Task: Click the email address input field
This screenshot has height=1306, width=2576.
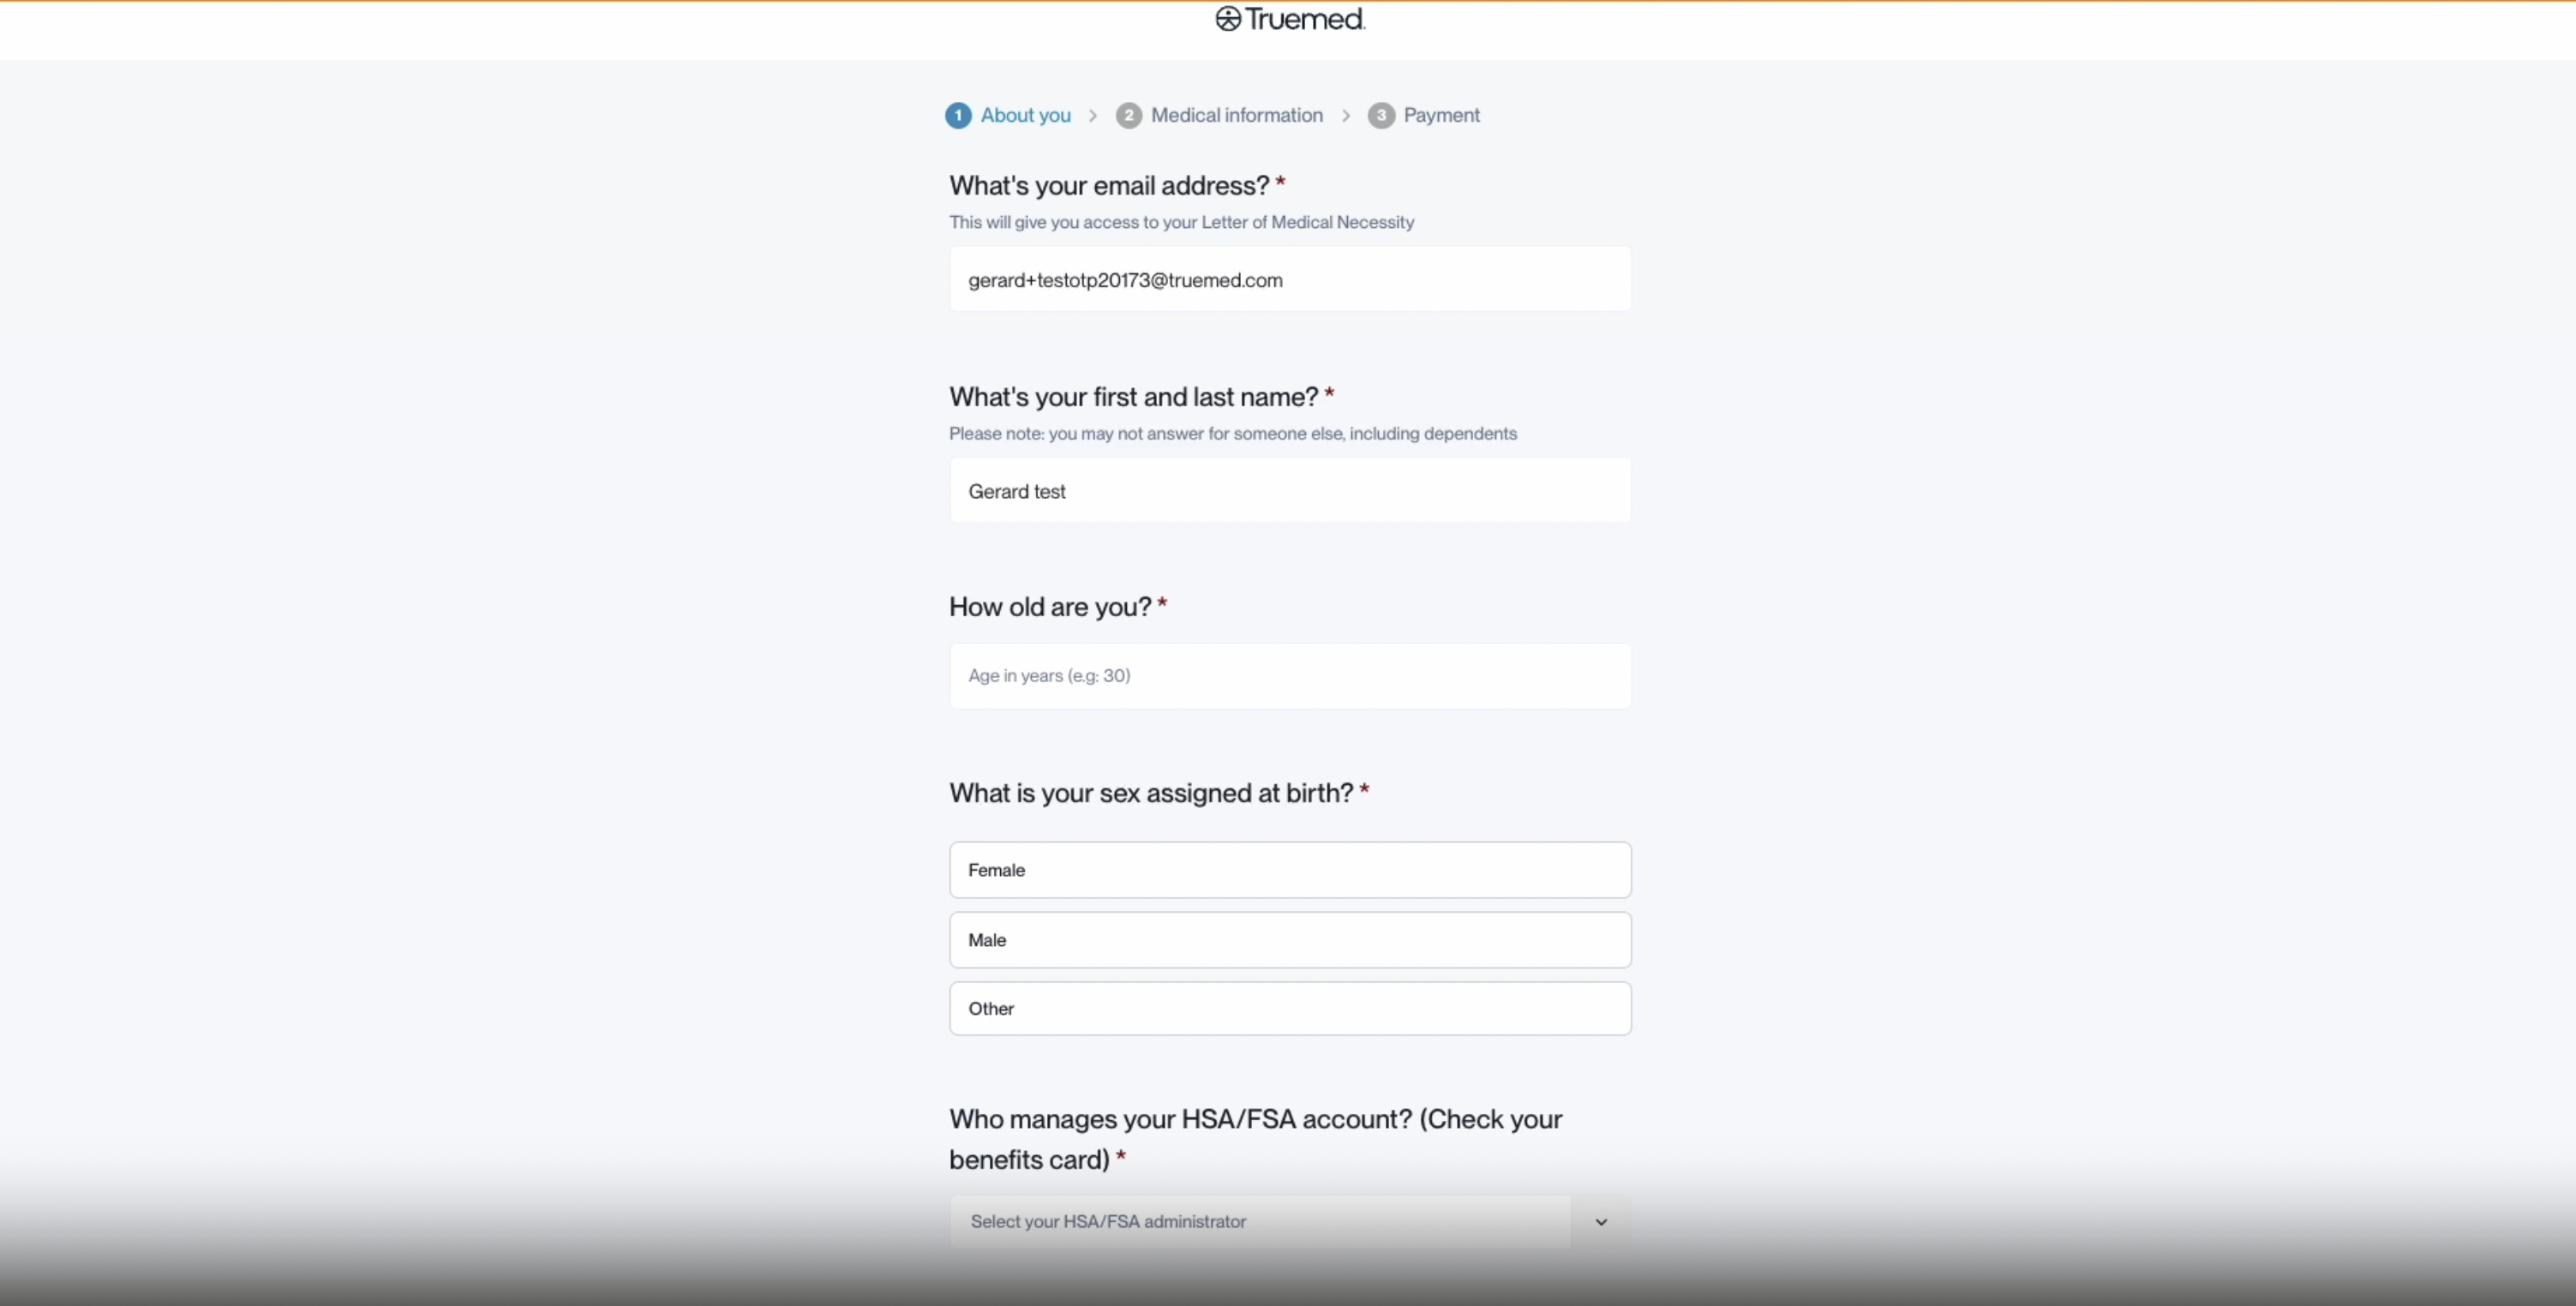Action: pos(1289,280)
